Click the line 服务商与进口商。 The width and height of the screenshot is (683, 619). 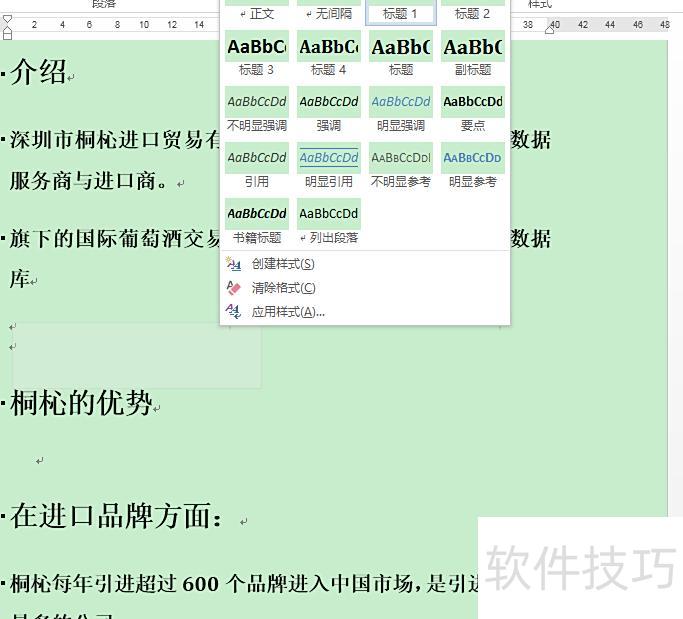89,180
